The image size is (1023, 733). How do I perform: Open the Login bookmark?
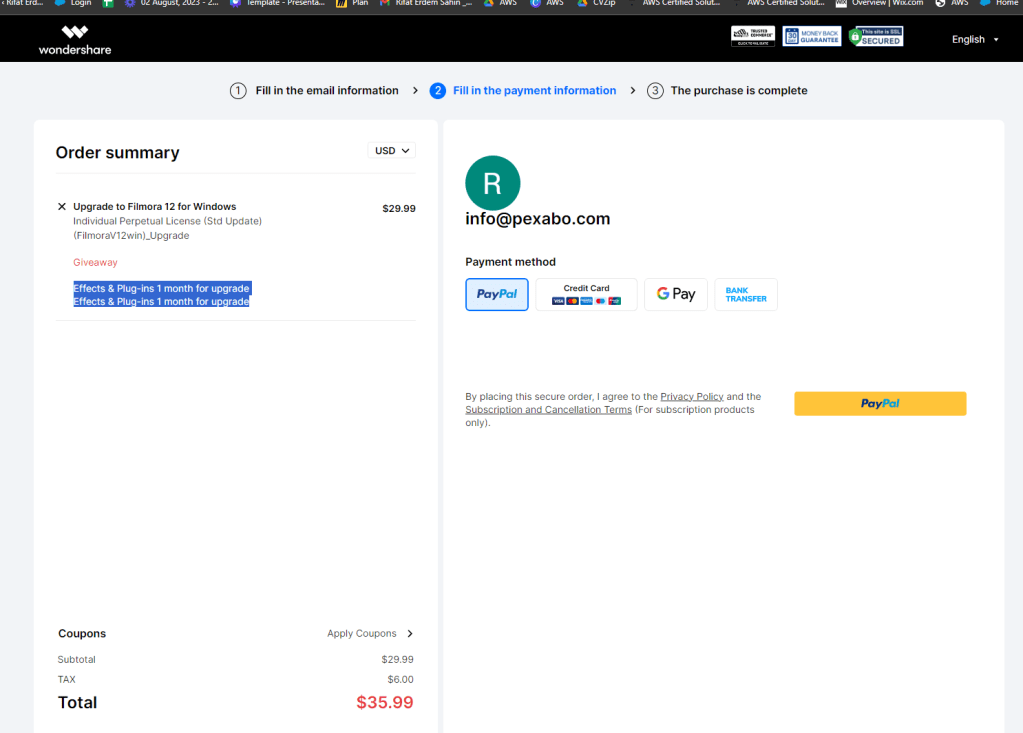[74, 3]
